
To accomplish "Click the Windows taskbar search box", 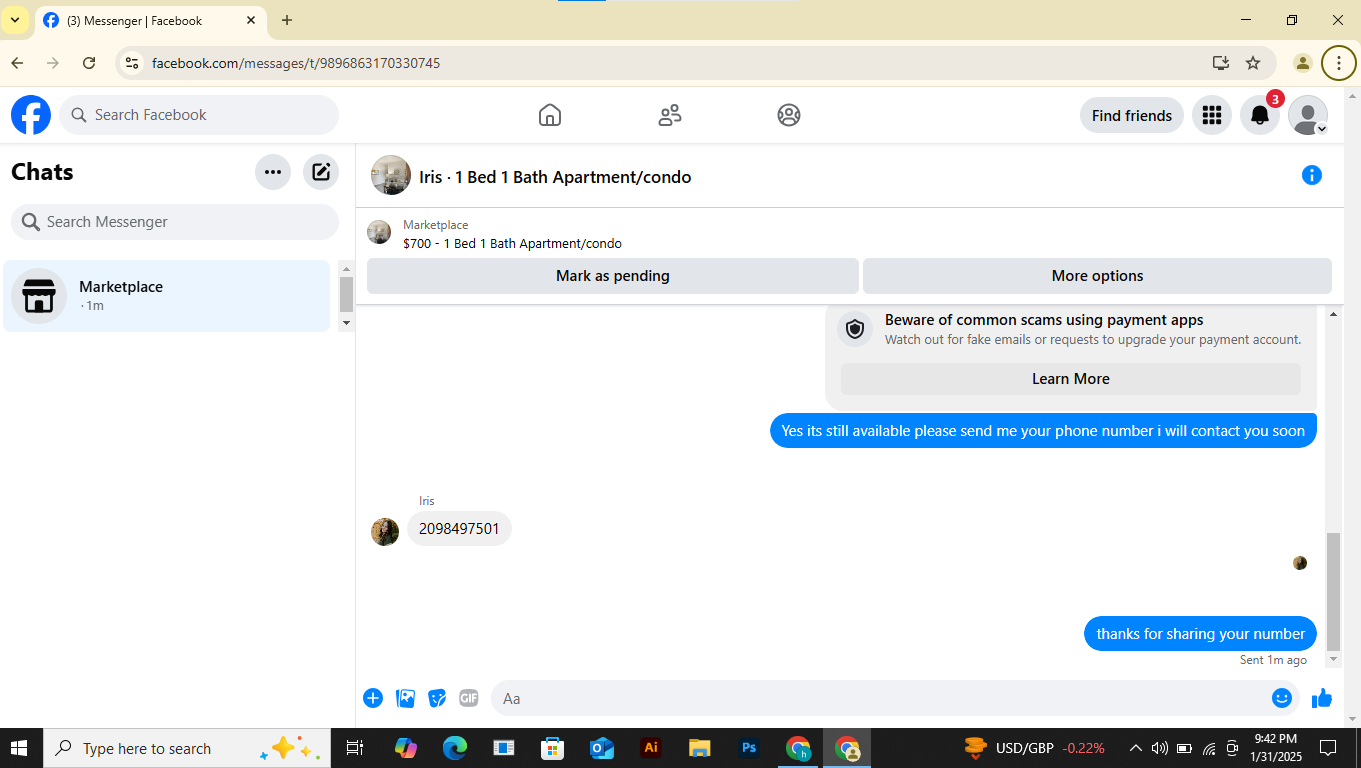I will click(x=186, y=748).
